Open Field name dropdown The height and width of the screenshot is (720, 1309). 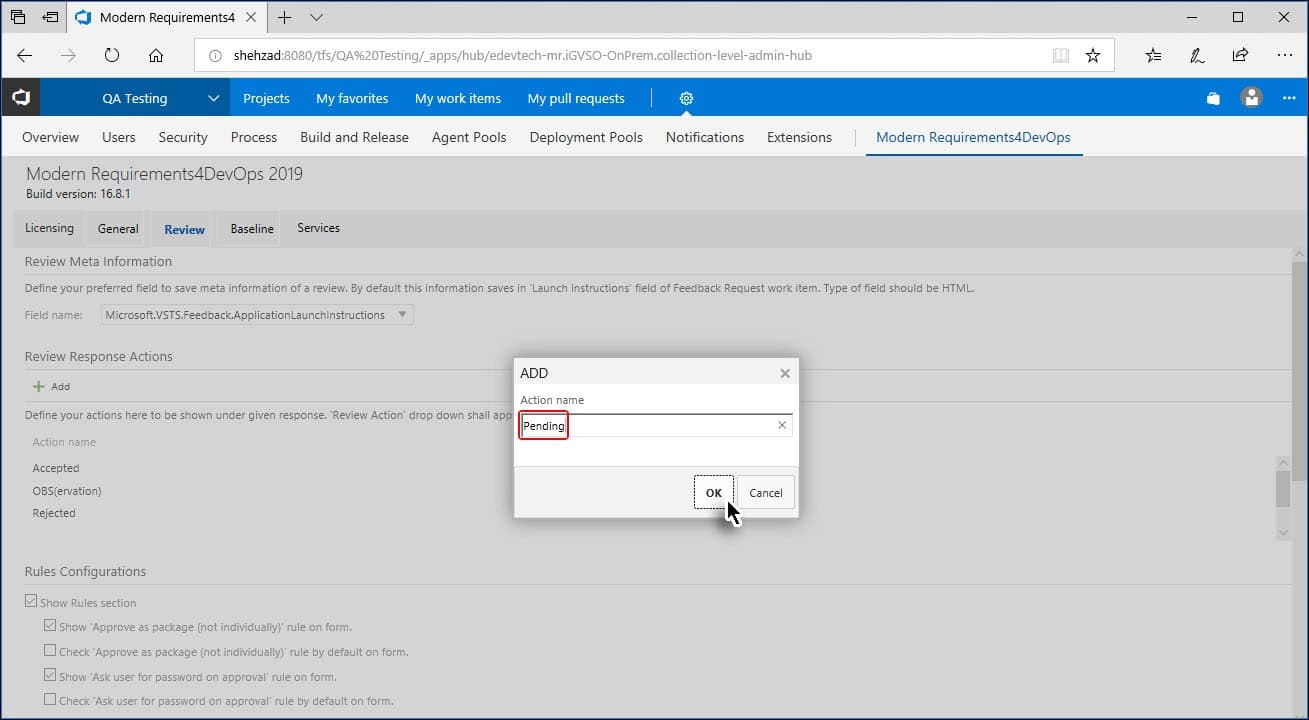257,315
